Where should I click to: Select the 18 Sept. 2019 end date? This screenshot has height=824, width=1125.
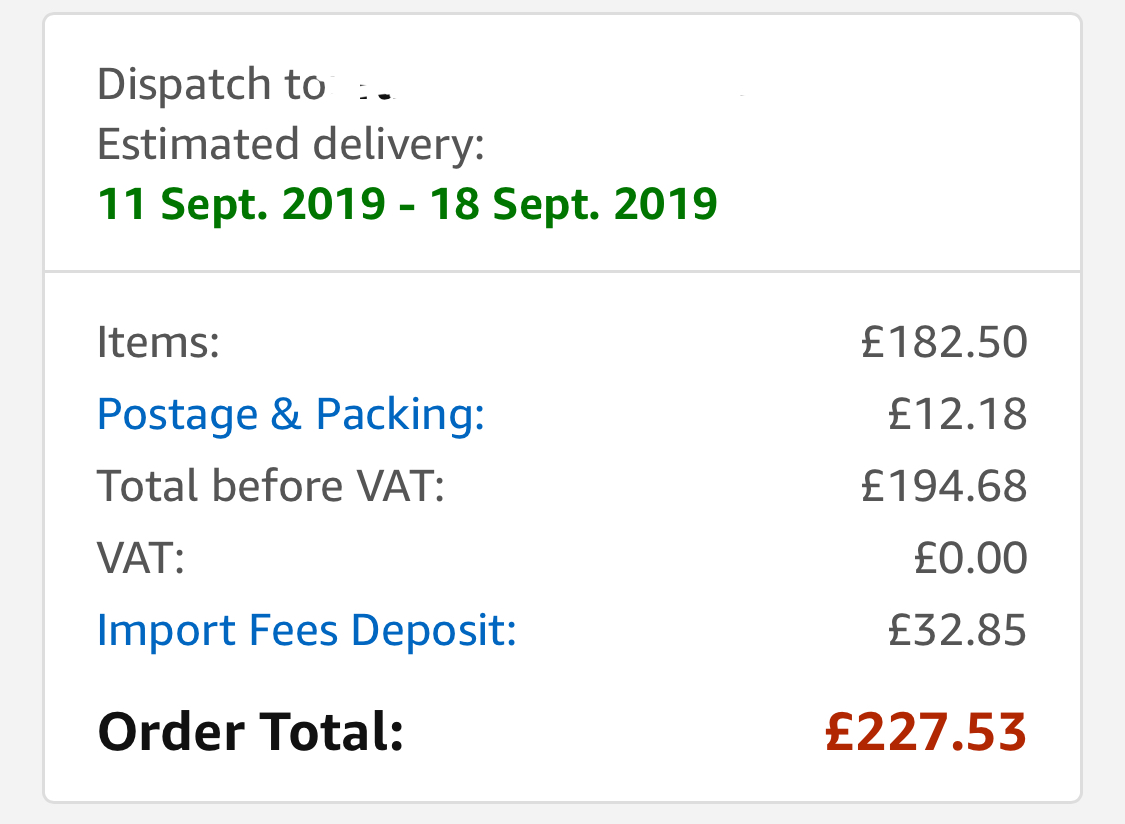coord(573,204)
